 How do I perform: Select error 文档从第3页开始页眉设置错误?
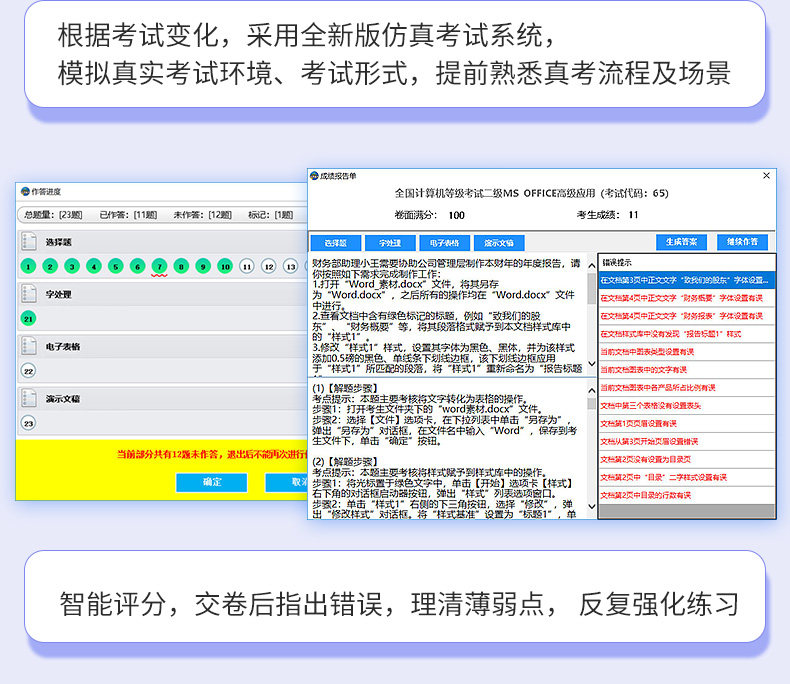click(x=686, y=441)
